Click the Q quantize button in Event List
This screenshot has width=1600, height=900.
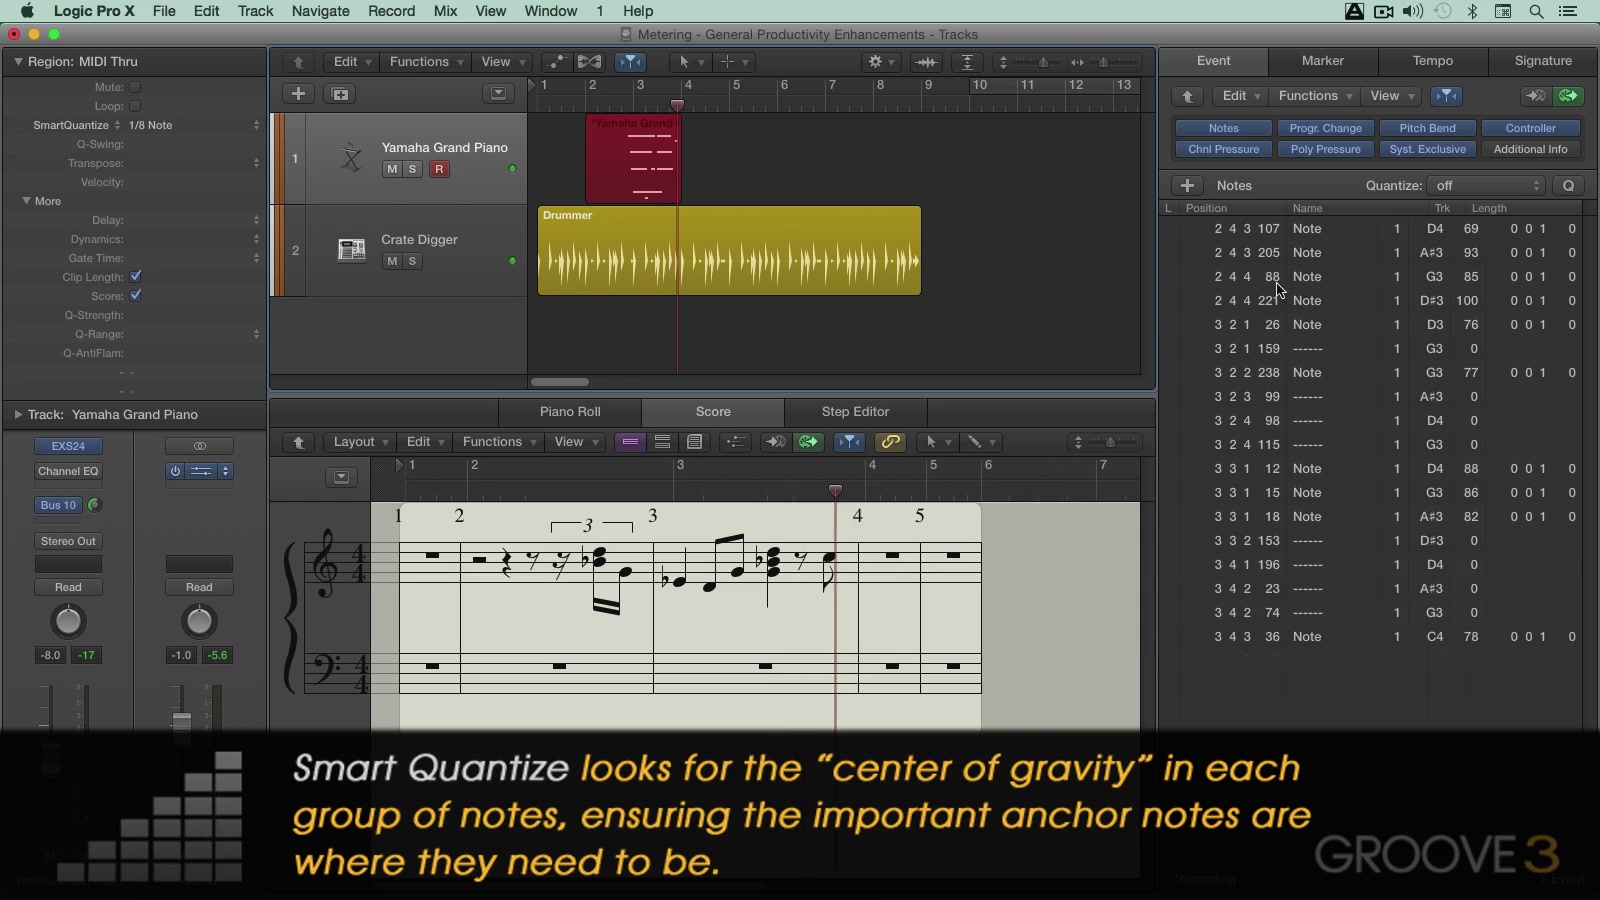pyautogui.click(x=1568, y=186)
